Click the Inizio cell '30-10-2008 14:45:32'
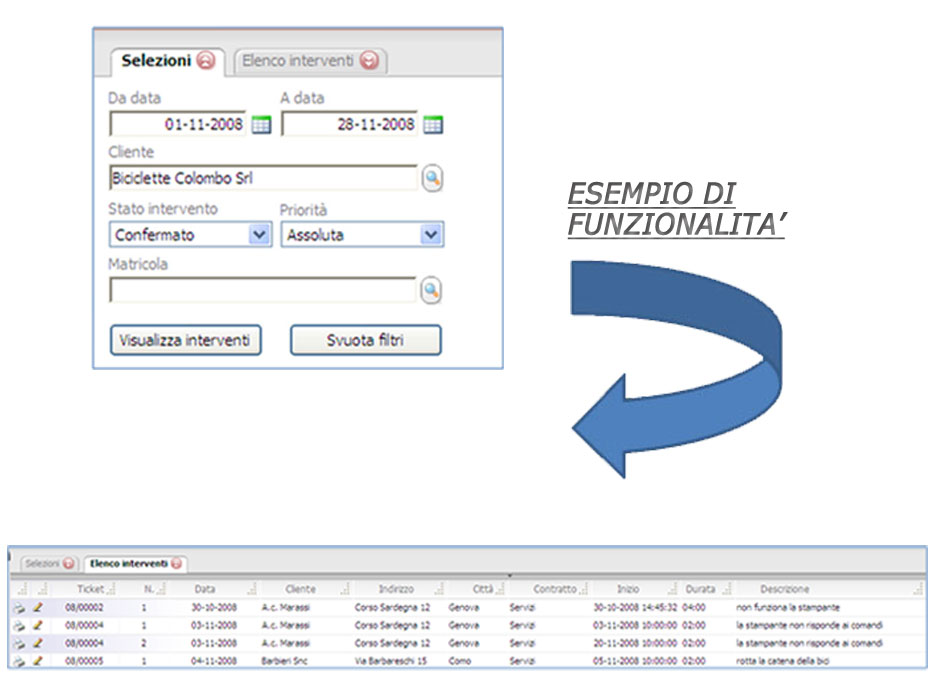935x694 pixels. pos(635,608)
